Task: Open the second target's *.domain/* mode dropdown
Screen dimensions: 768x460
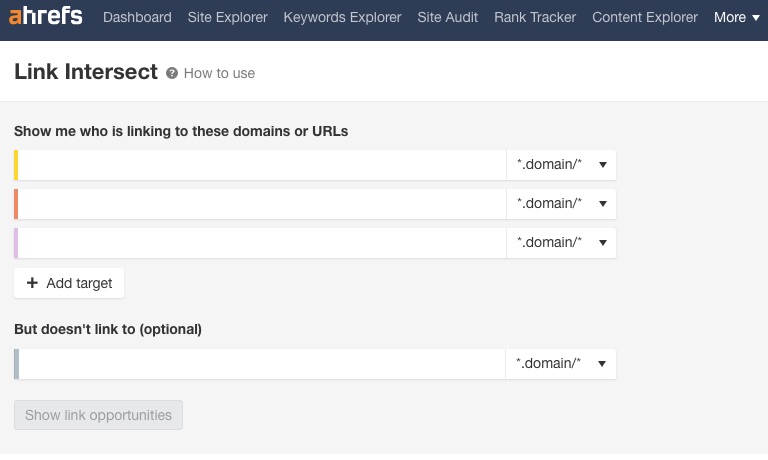Action: tap(561, 204)
